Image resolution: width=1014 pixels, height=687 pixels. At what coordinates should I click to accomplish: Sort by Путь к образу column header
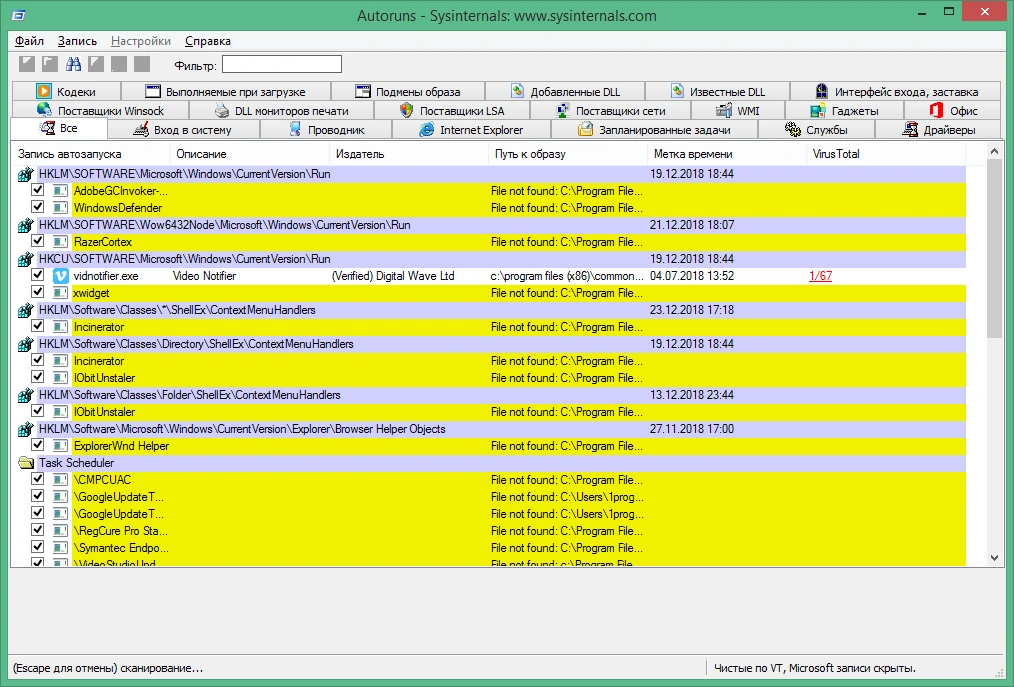(568, 154)
